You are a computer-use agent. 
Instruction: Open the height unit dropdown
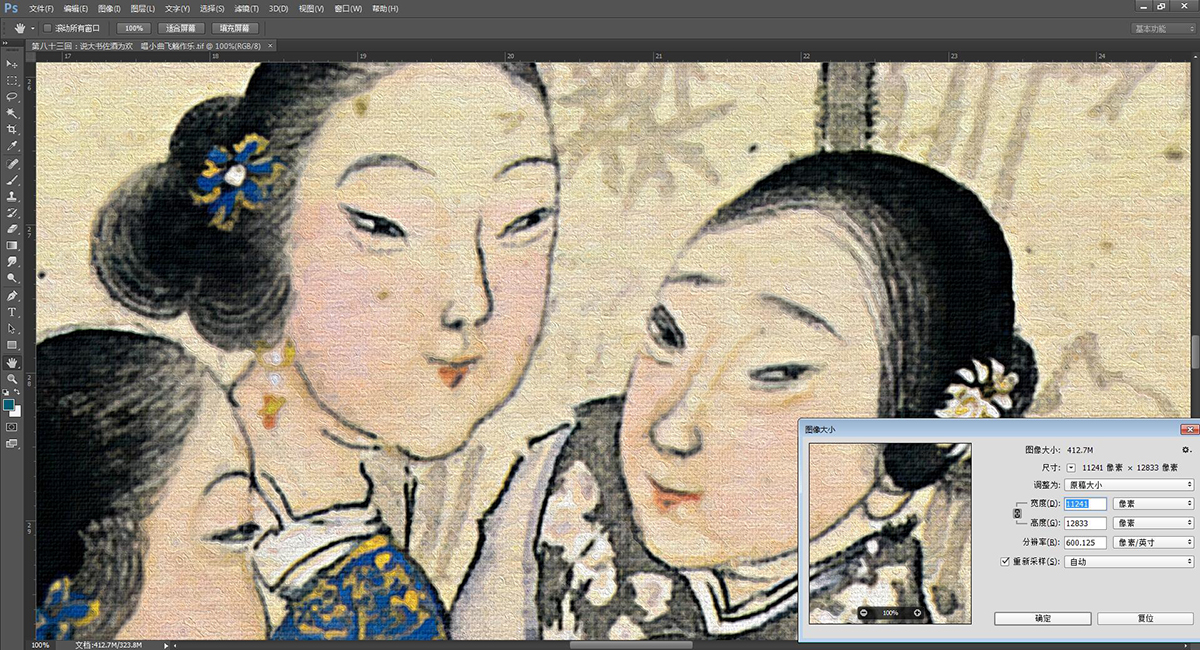(x=1153, y=523)
